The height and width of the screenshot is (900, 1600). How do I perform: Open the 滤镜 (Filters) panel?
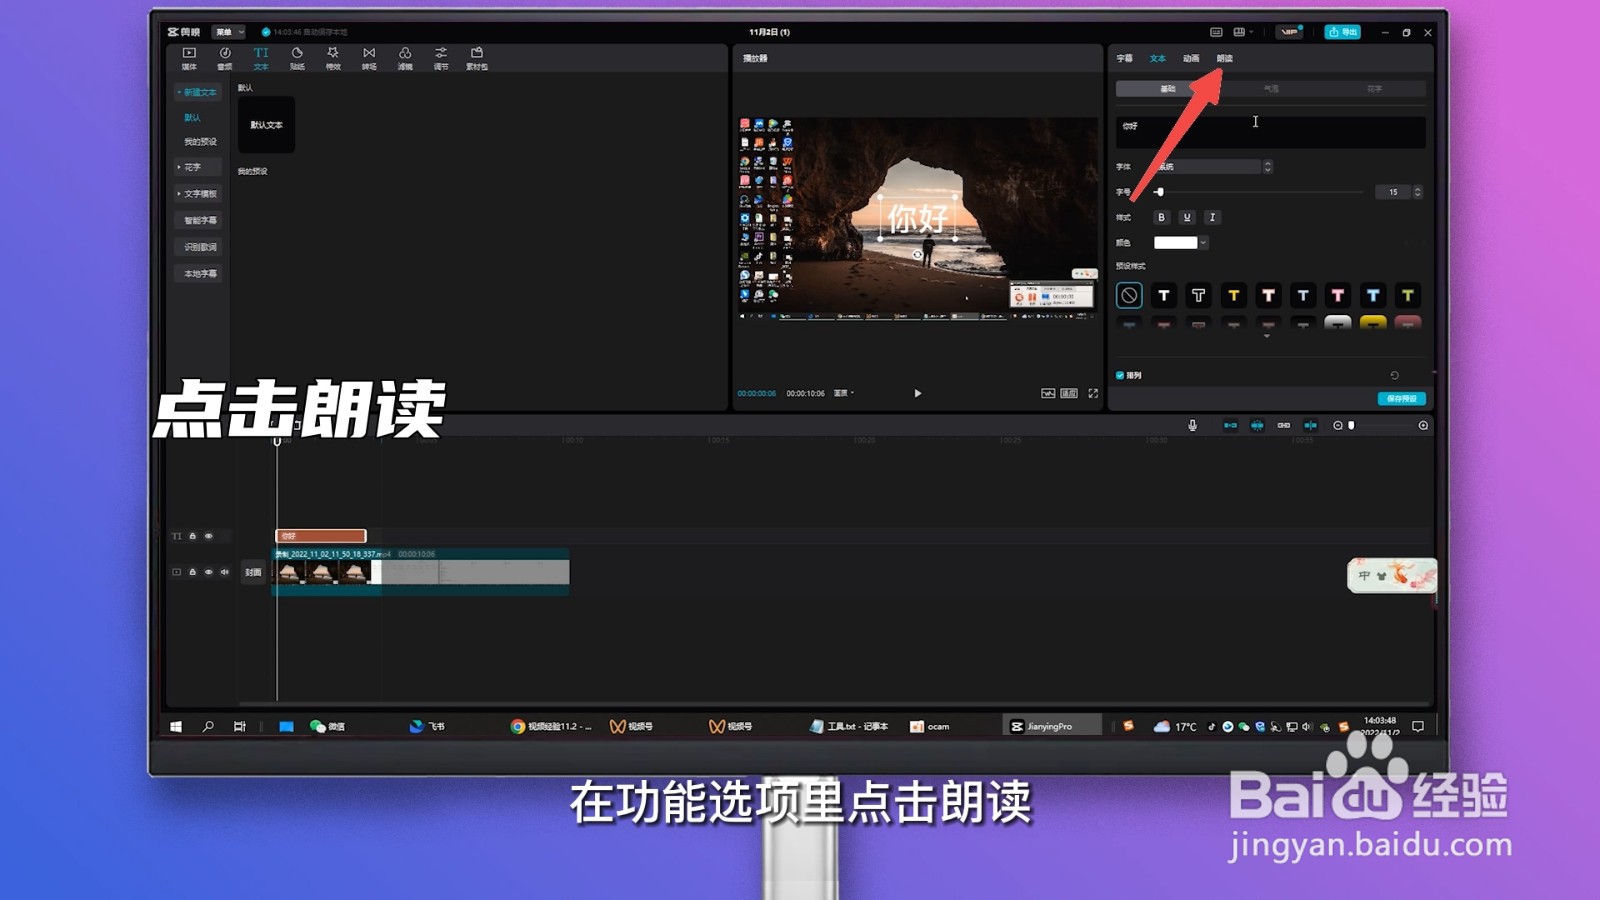(x=404, y=57)
